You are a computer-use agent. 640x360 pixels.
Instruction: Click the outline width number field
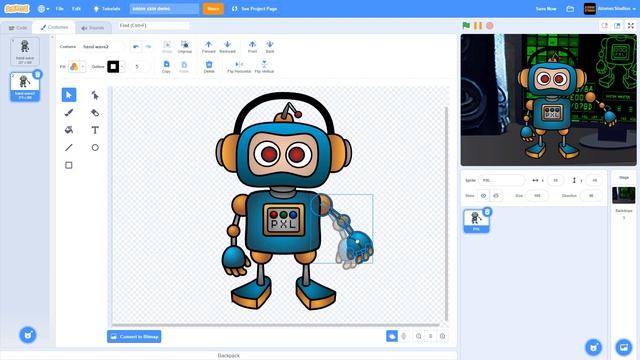click(x=137, y=67)
